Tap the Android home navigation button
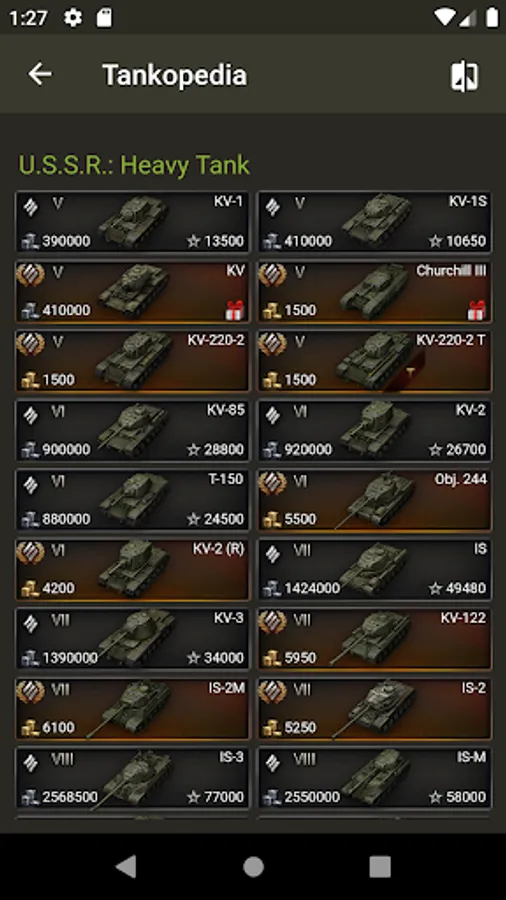 pyautogui.click(x=253, y=867)
